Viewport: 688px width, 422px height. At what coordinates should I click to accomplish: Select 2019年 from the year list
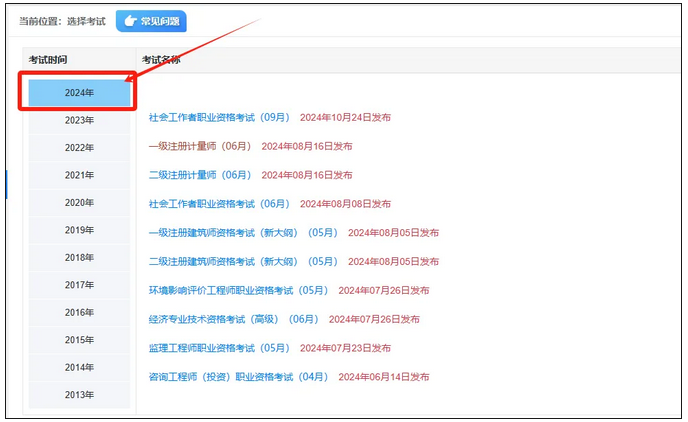pos(79,230)
